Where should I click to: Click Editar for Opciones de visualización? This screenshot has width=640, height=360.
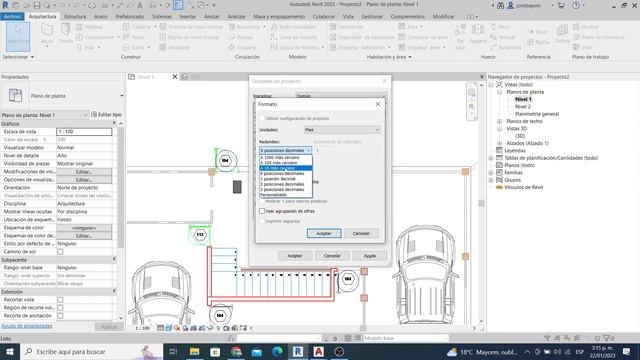click(84, 180)
